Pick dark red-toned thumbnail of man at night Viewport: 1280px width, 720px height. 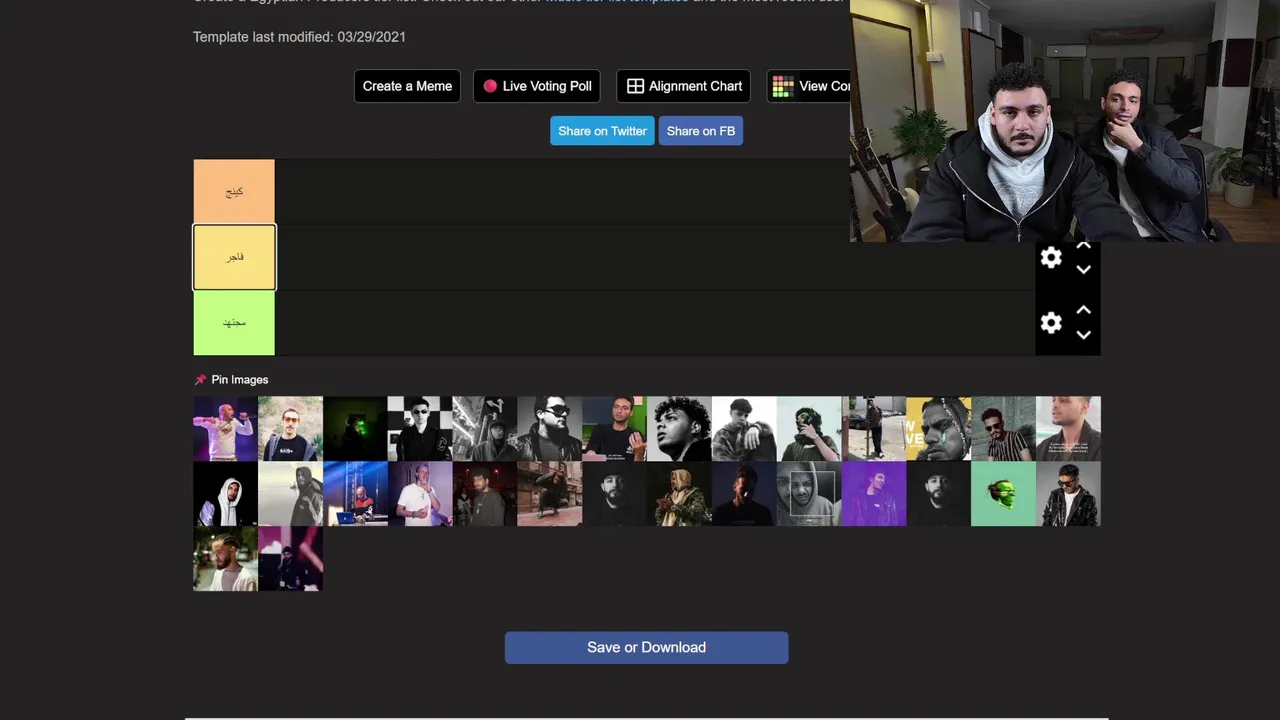coord(485,493)
